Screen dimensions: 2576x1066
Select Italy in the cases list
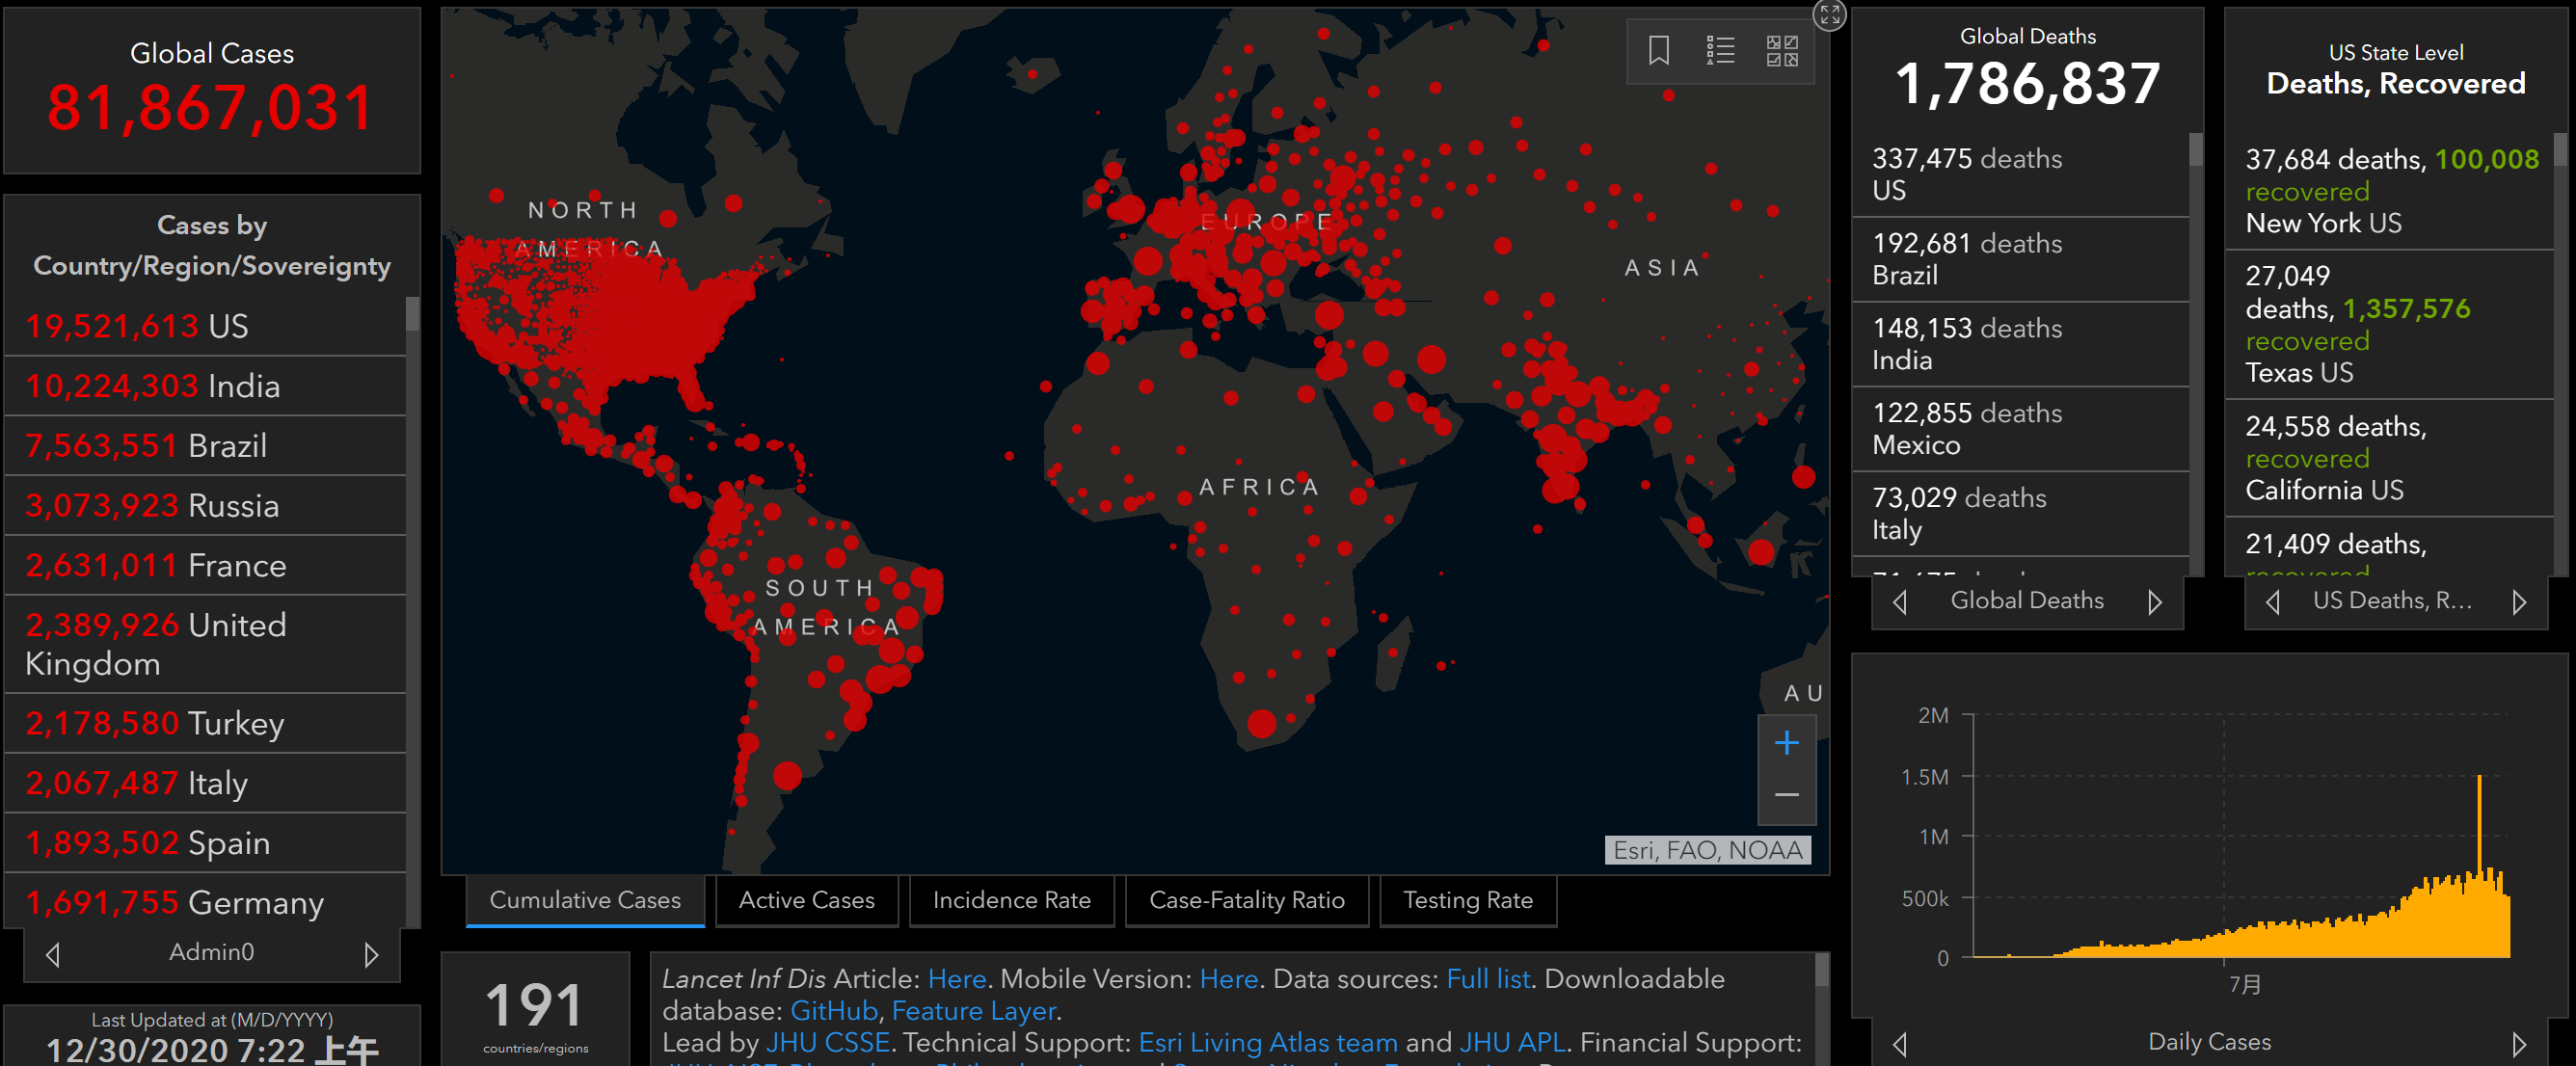pyautogui.click(x=205, y=783)
